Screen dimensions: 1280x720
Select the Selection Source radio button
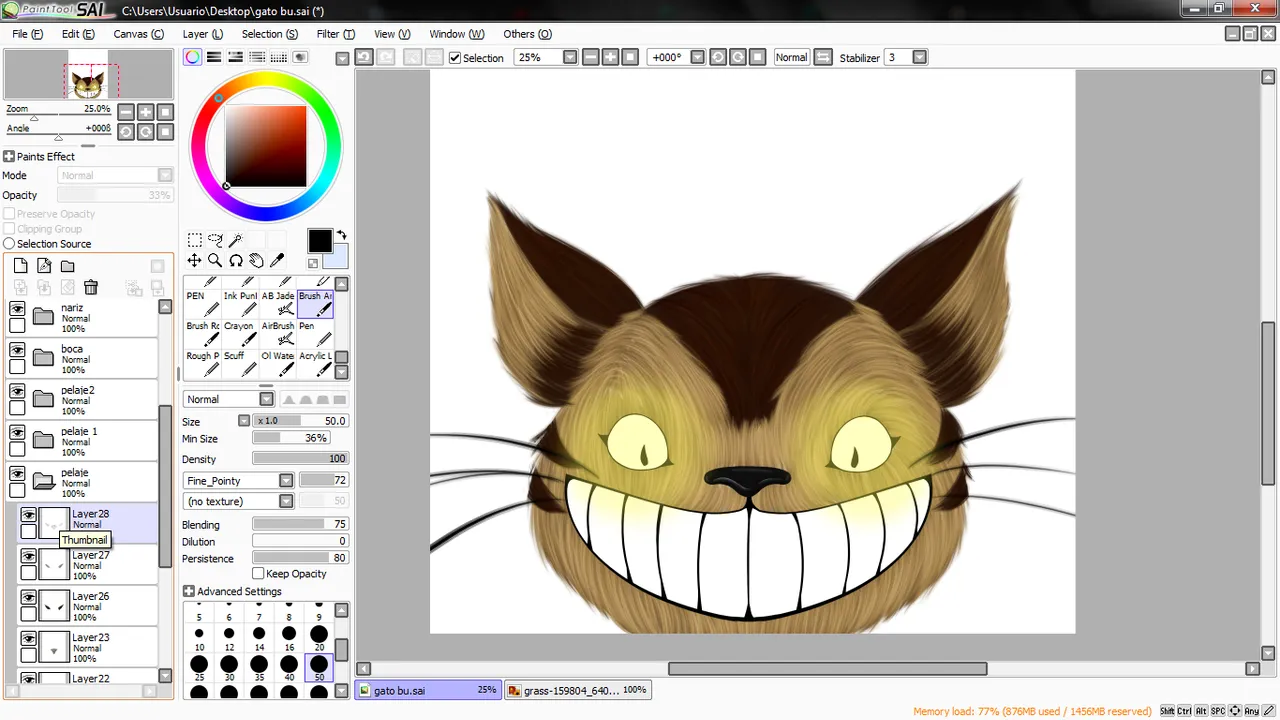pyautogui.click(x=9, y=244)
